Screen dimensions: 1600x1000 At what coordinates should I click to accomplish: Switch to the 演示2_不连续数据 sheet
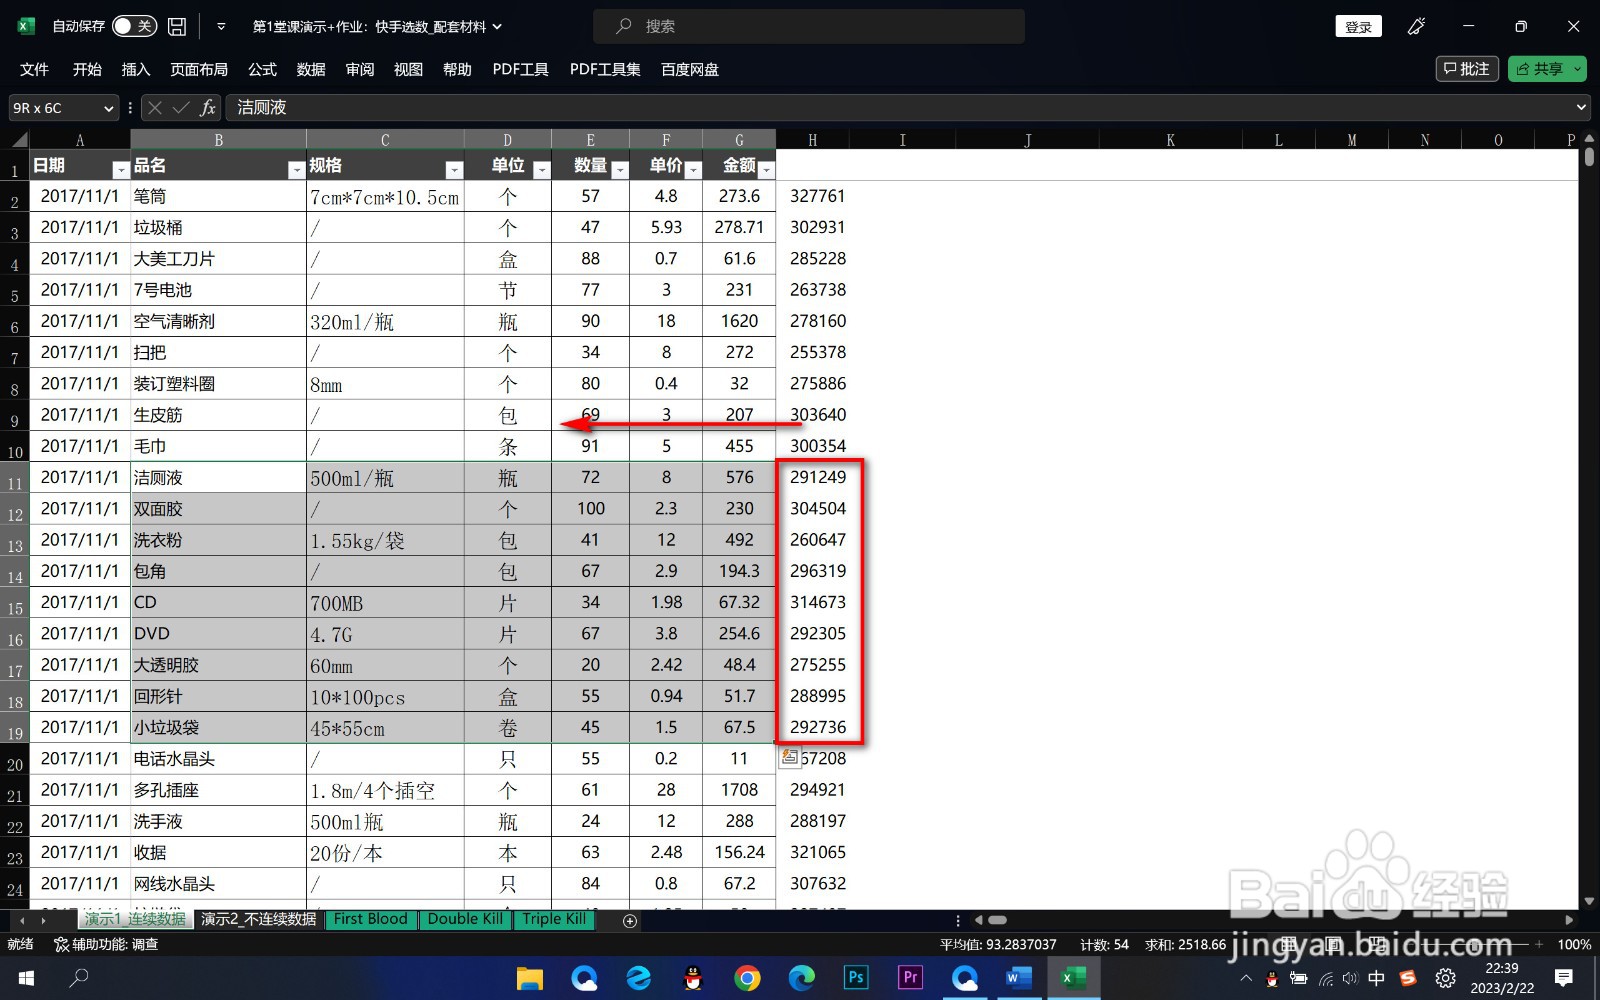click(258, 919)
